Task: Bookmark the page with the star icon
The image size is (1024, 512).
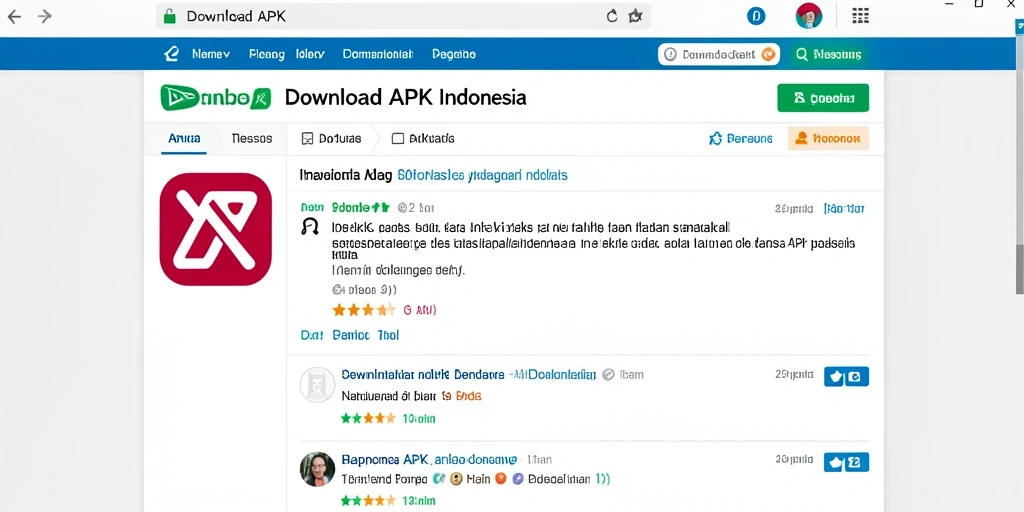Action: pyautogui.click(x=635, y=16)
